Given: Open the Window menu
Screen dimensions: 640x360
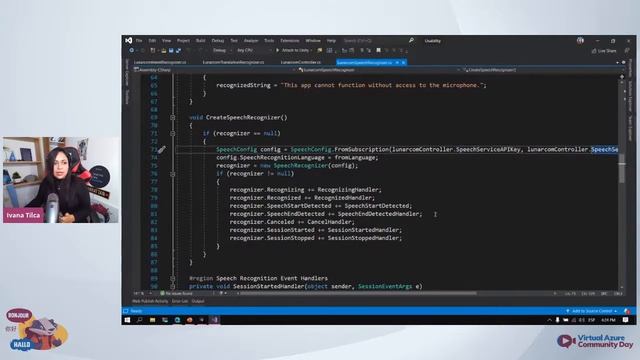Looking at the screenshot, I should [x=313, y=41].
